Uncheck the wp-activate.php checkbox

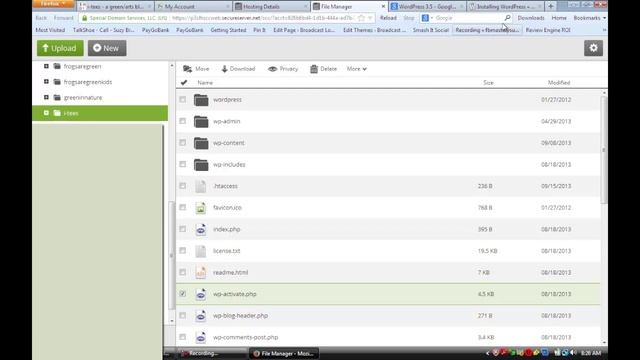(x=182, y=294)
